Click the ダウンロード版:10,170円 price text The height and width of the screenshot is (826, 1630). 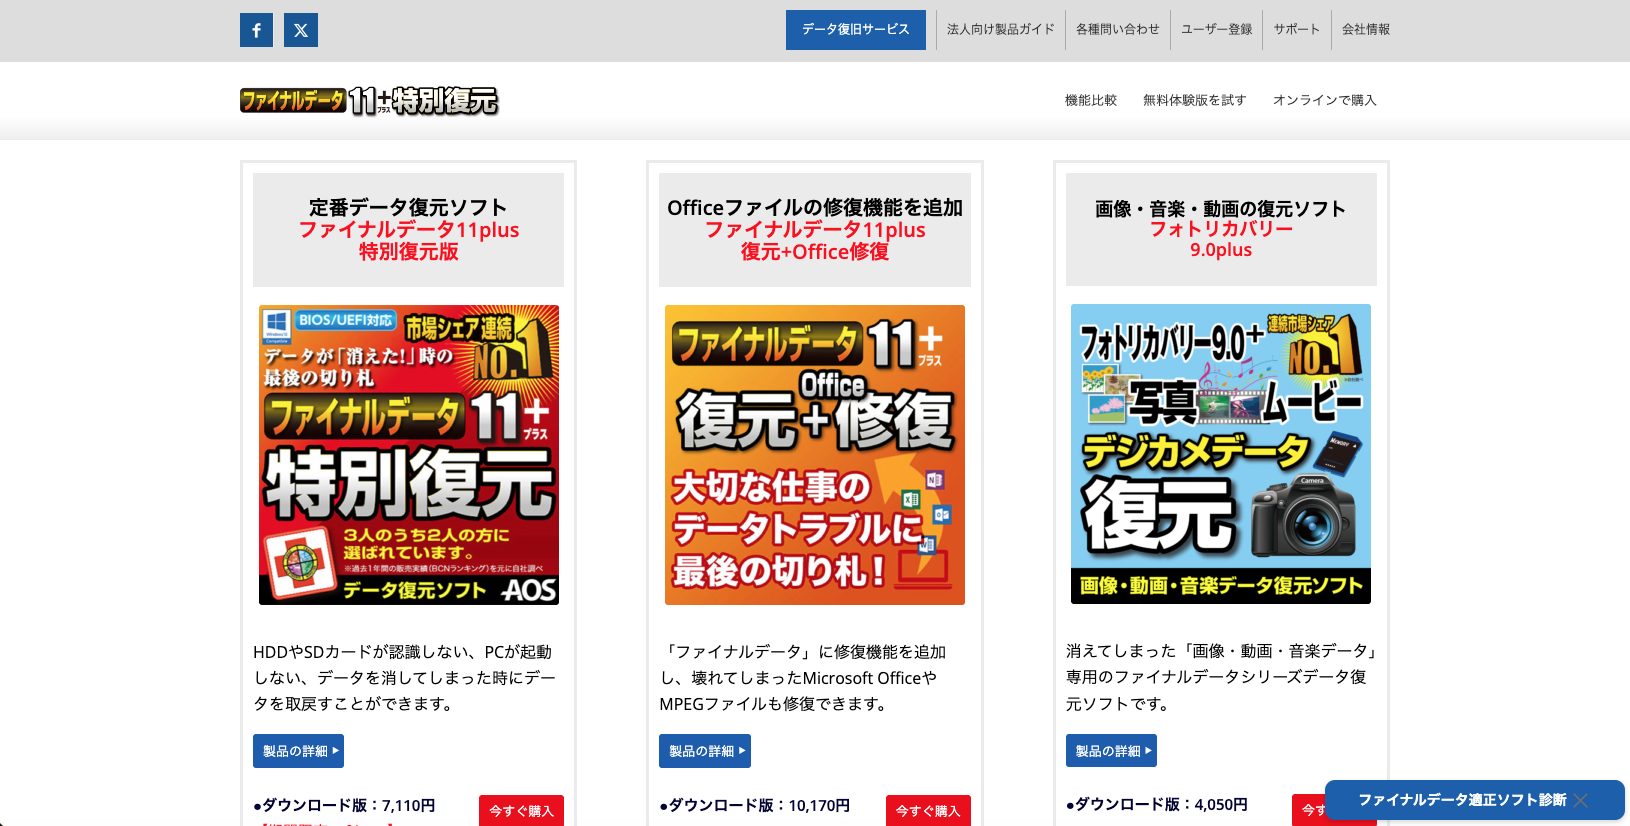tap(755, 805)
